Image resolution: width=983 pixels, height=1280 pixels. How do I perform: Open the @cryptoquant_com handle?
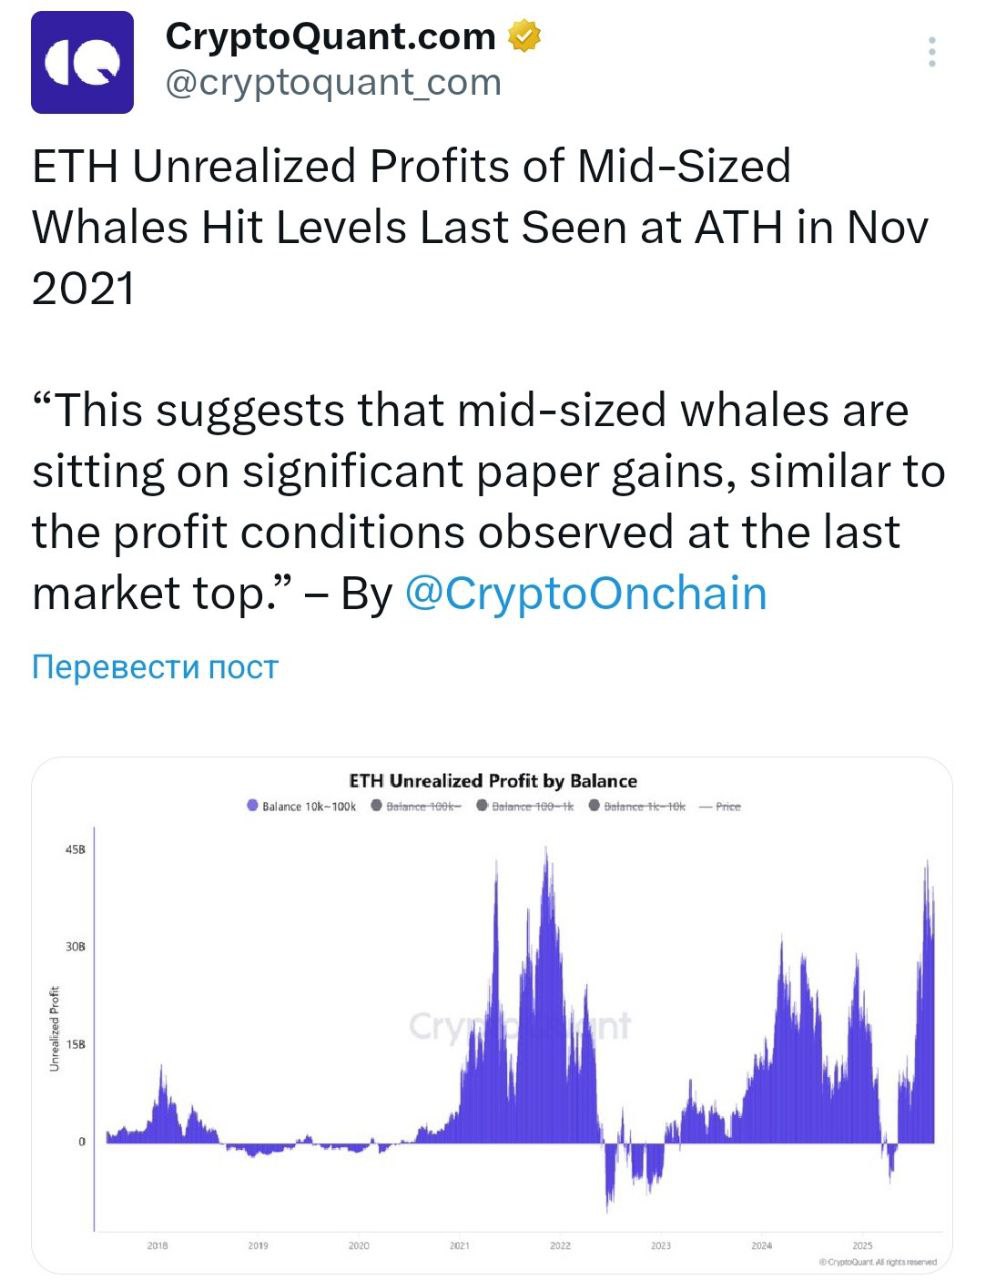[x=333, y=82]
